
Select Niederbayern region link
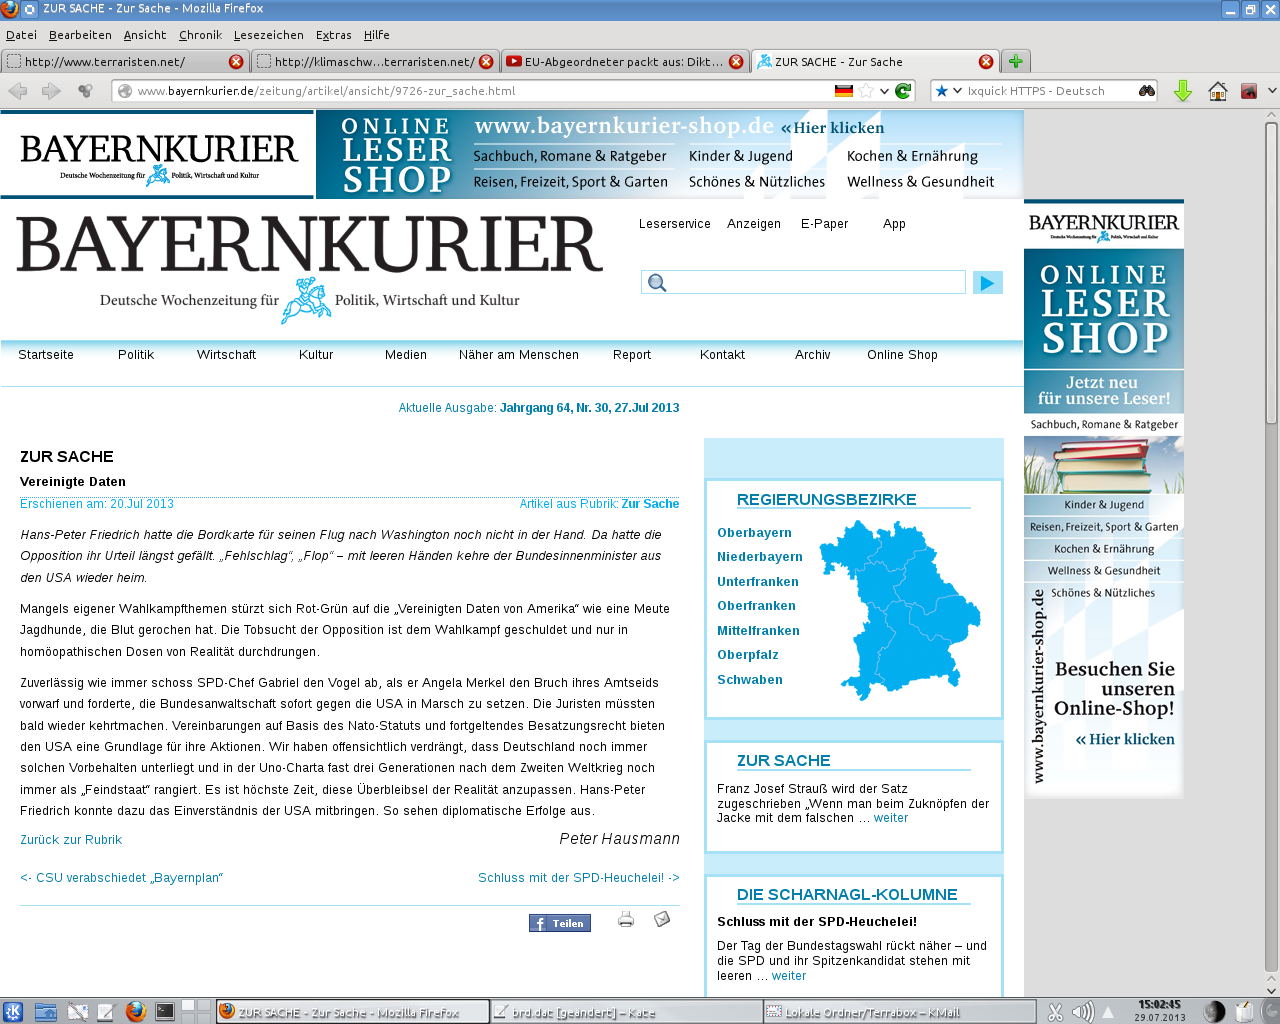coord(760,557)
